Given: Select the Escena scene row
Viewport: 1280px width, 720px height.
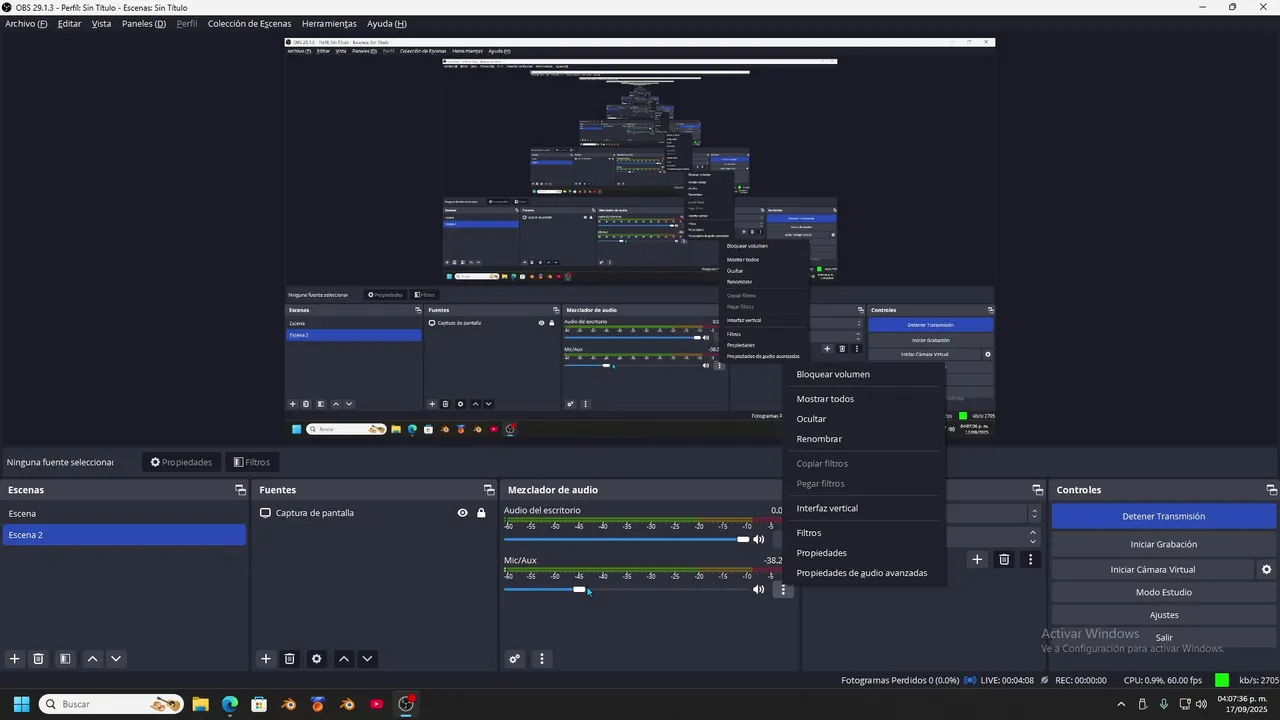Looking at the screenshot, I should pyautogui.click(x=124, y=514).
